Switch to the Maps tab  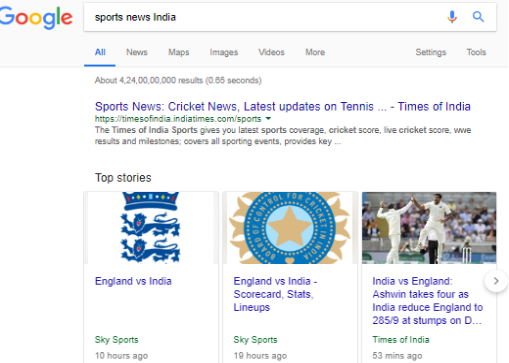(179, 52)
